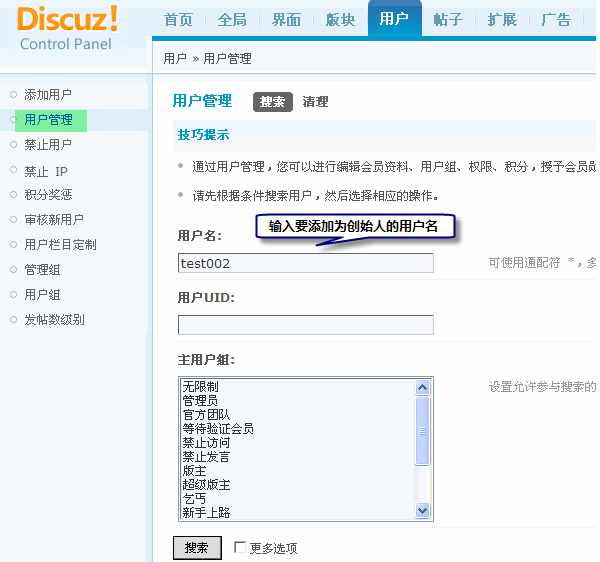Click the 用户名 input field

(x=306, y=263)
